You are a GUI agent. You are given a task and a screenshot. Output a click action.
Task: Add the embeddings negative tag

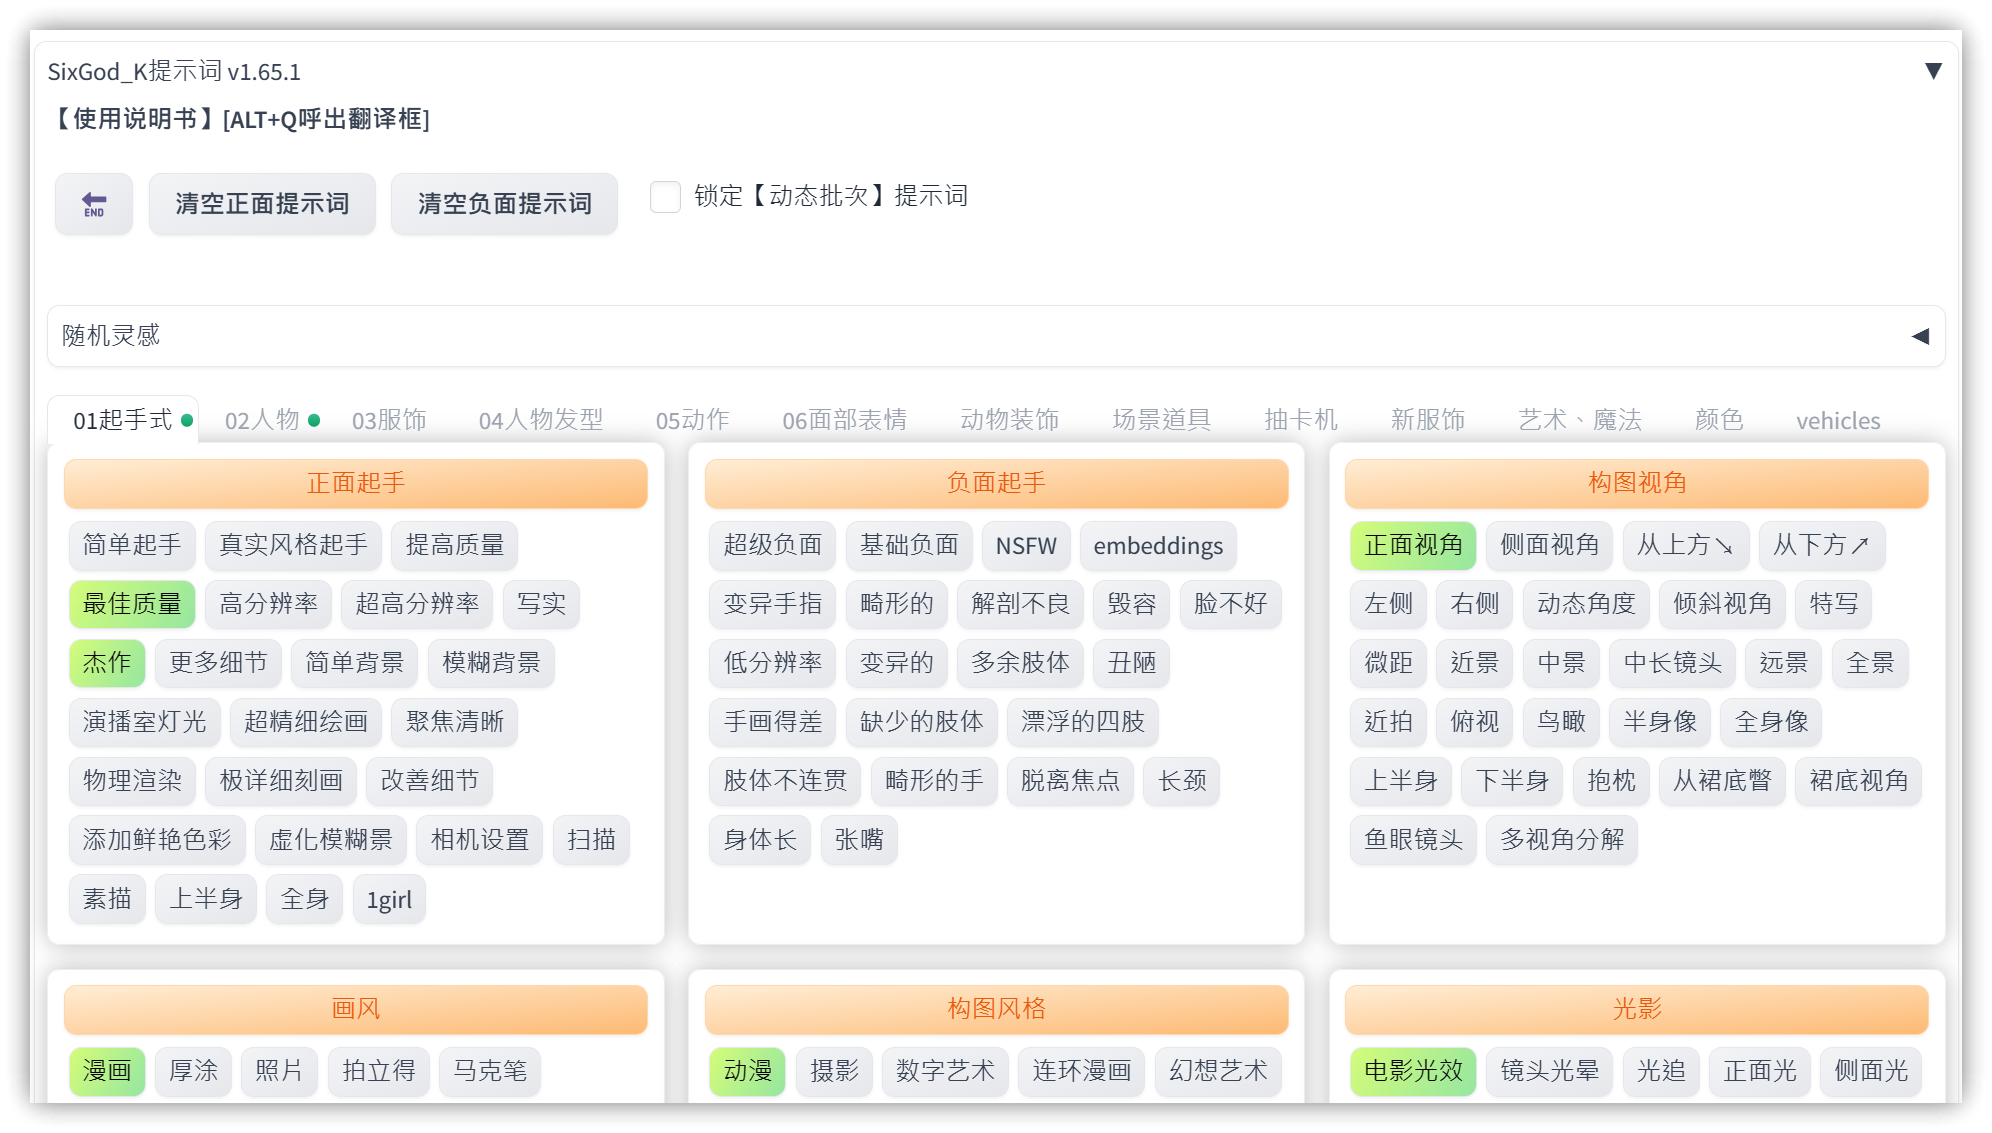[x=1157, y=545]
